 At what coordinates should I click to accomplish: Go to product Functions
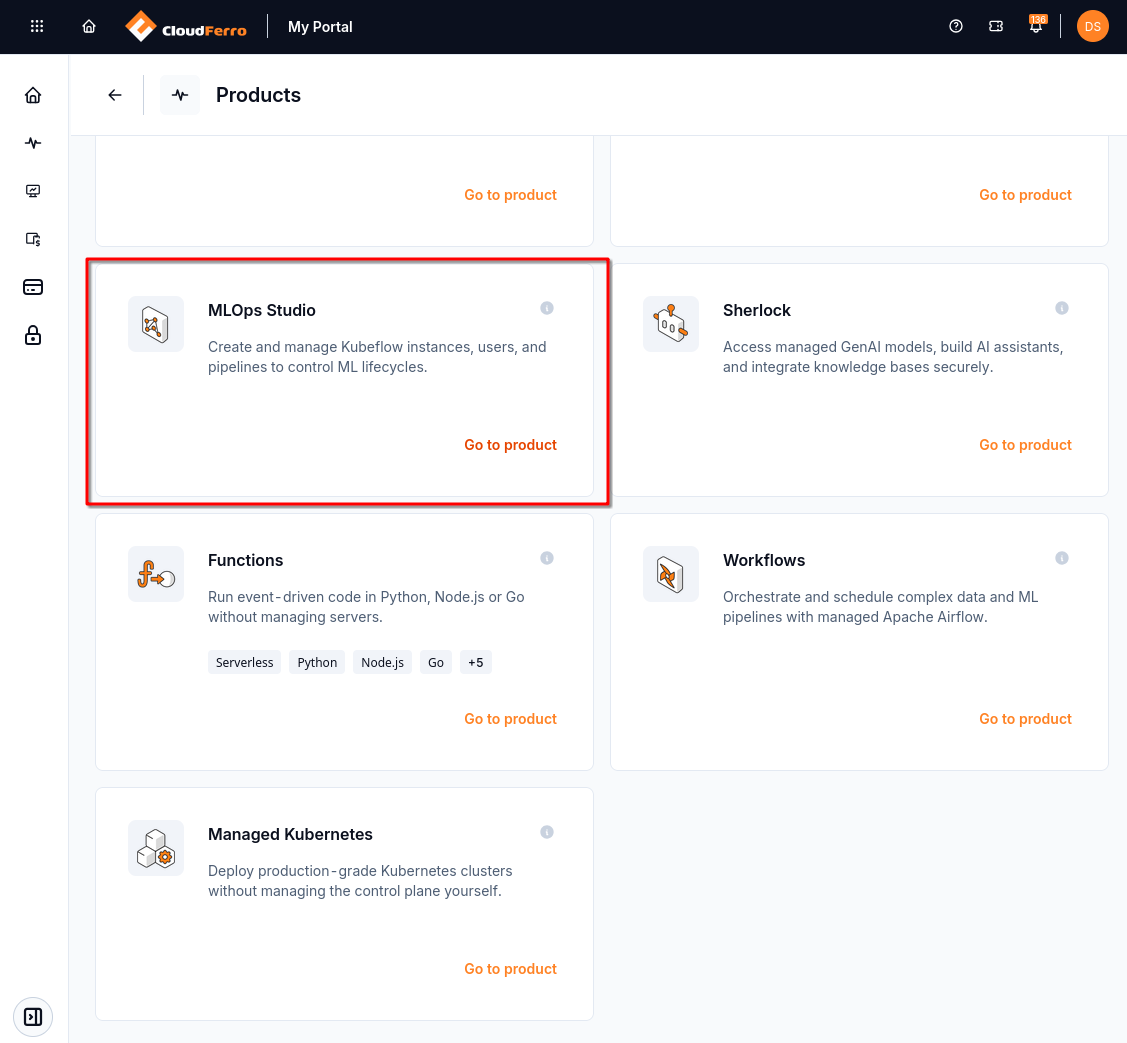[510, 719]
